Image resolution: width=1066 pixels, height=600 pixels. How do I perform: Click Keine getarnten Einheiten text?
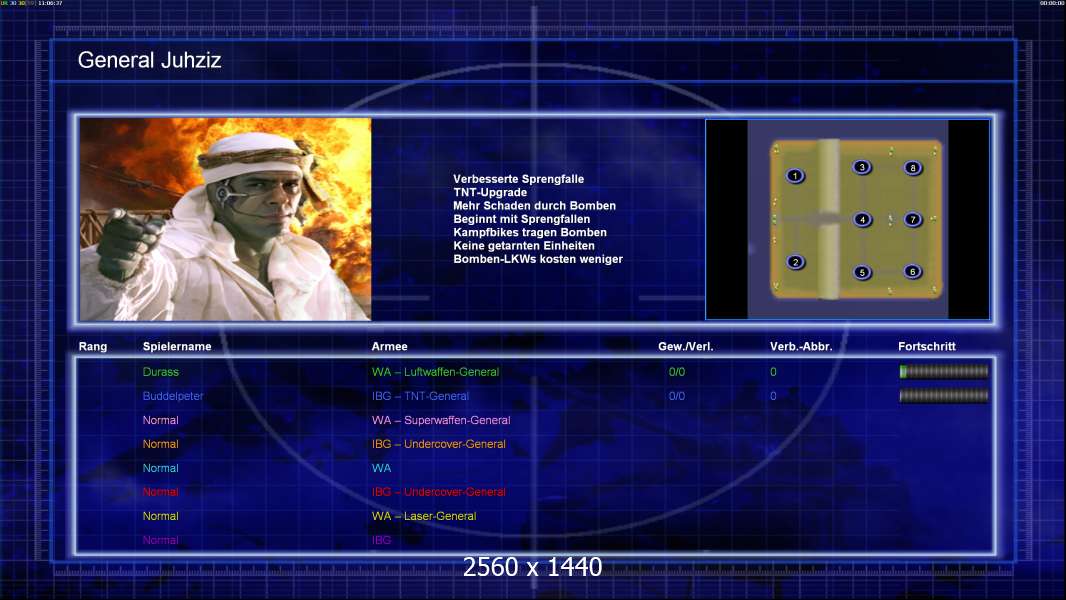point(524,246)
